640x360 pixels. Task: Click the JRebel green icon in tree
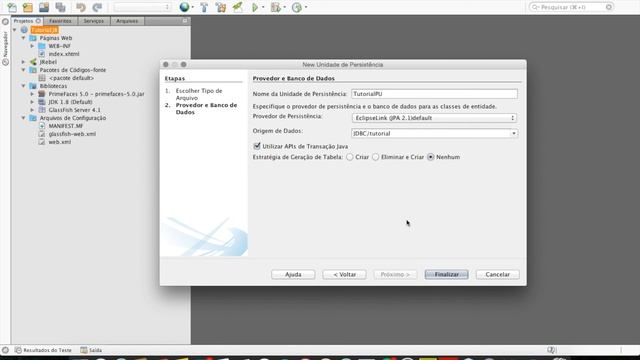point(33,62)
